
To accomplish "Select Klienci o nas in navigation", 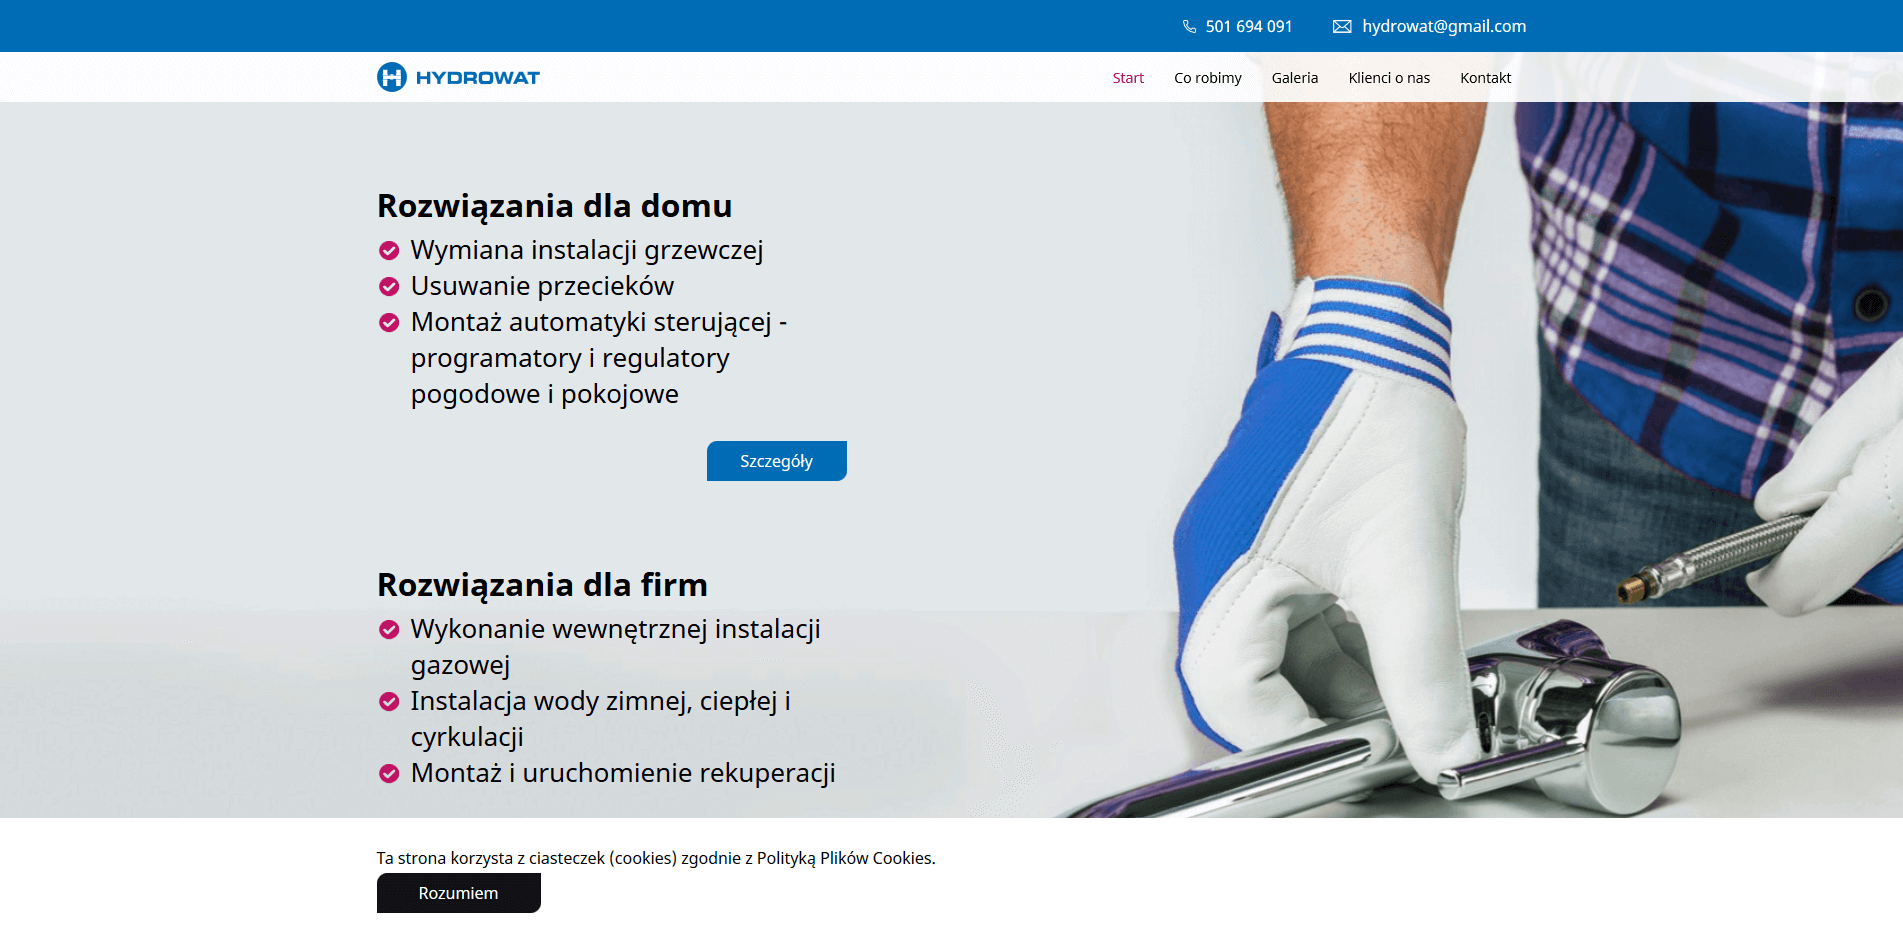I will click(1388, 78).
